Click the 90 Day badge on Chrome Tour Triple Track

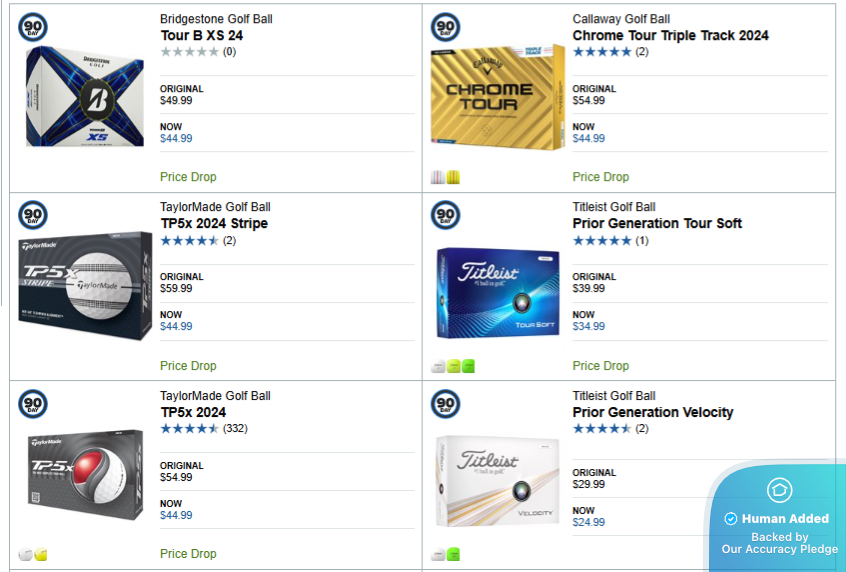click(446, 26)
